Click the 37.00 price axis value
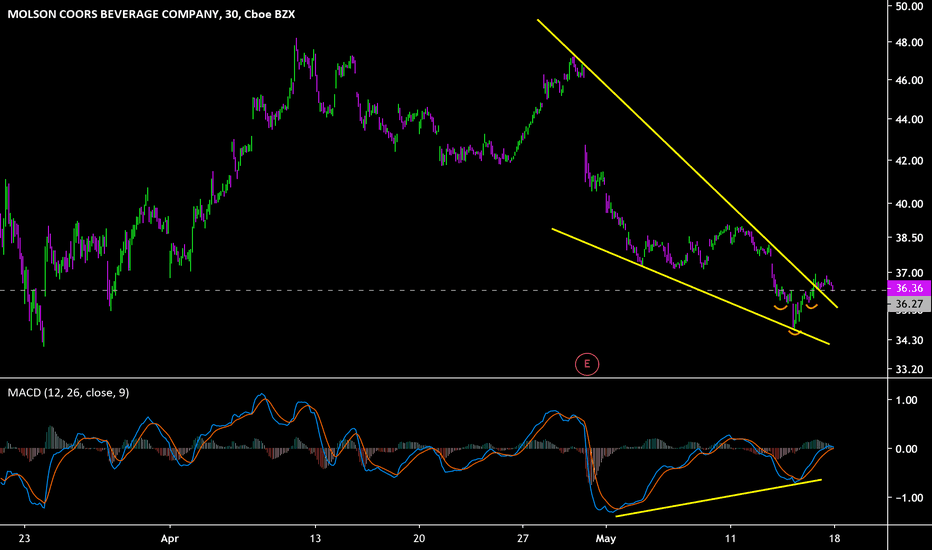The height and width of the screenshot is (550, 932). click(x=909, y=274)
